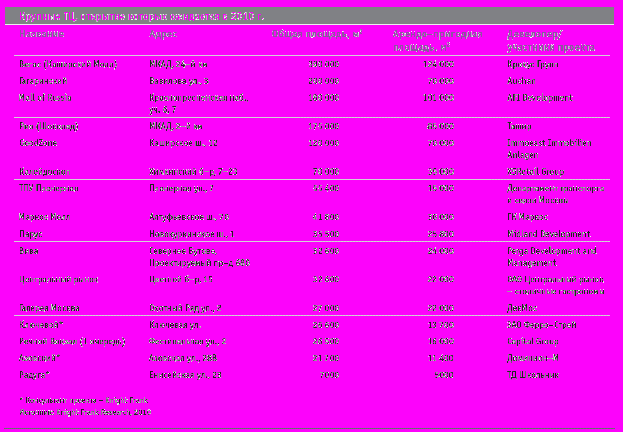The width and height of the screenshot is (623, 432).
Task: Click the developer cell 'Auchan'
Action: pyautogui.click(x=521, y=81)
